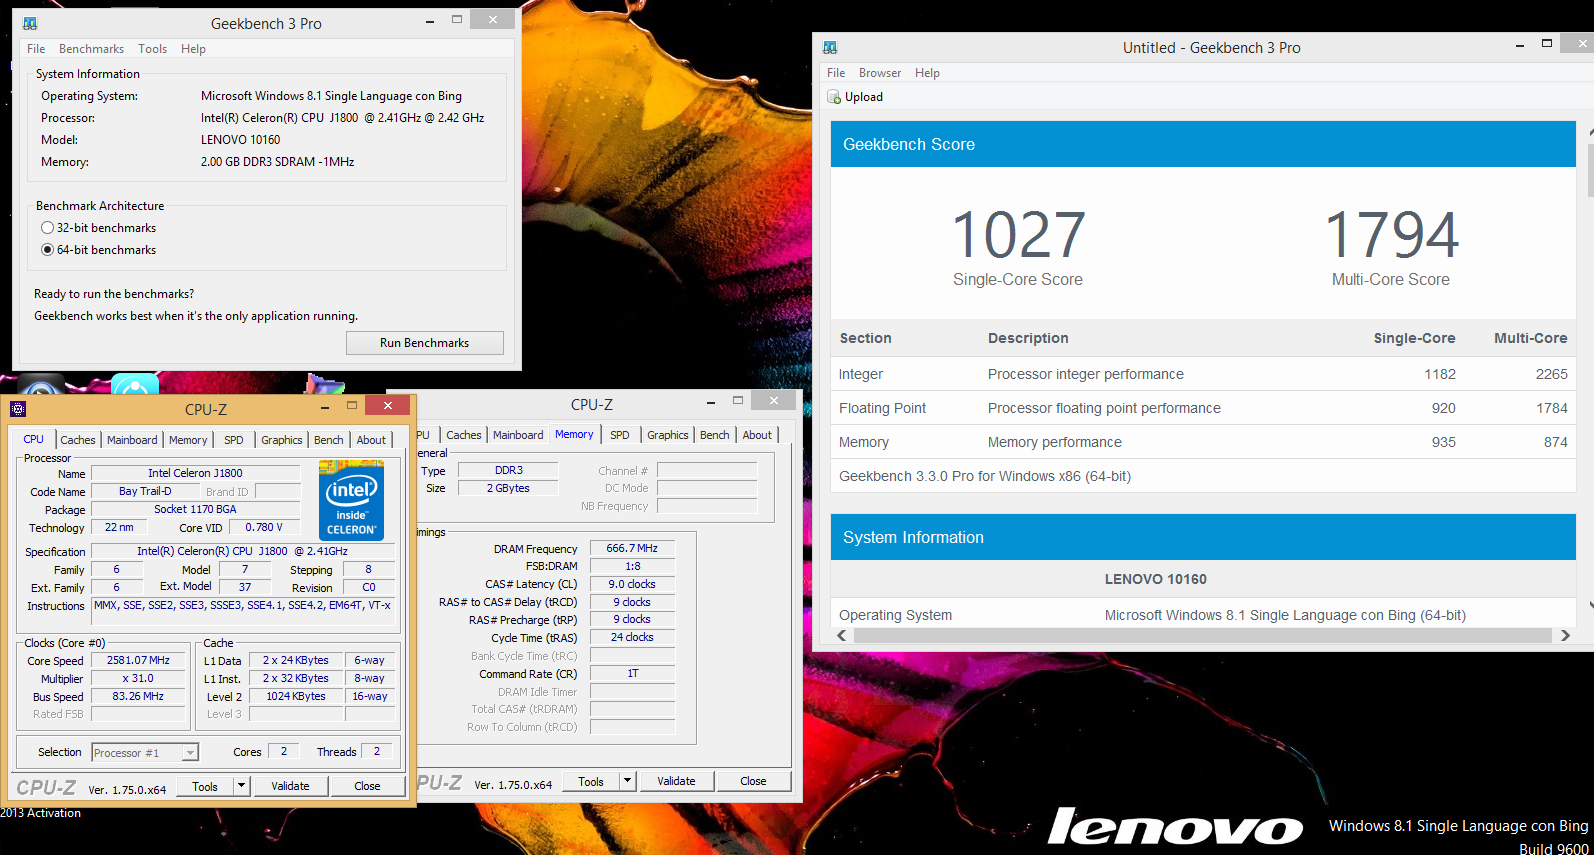This screenshot has width=1594, height=855.
Task: Open Benchmarks menu in Geekbench
Action: click(91, 49)
